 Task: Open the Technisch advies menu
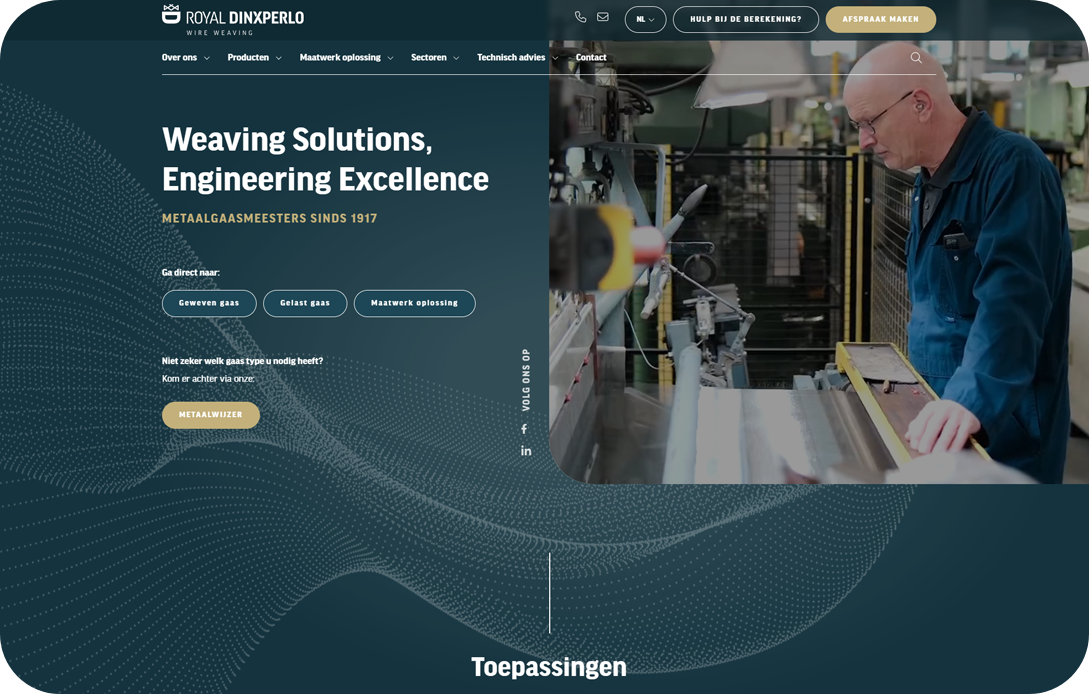[x=511, y=58]
